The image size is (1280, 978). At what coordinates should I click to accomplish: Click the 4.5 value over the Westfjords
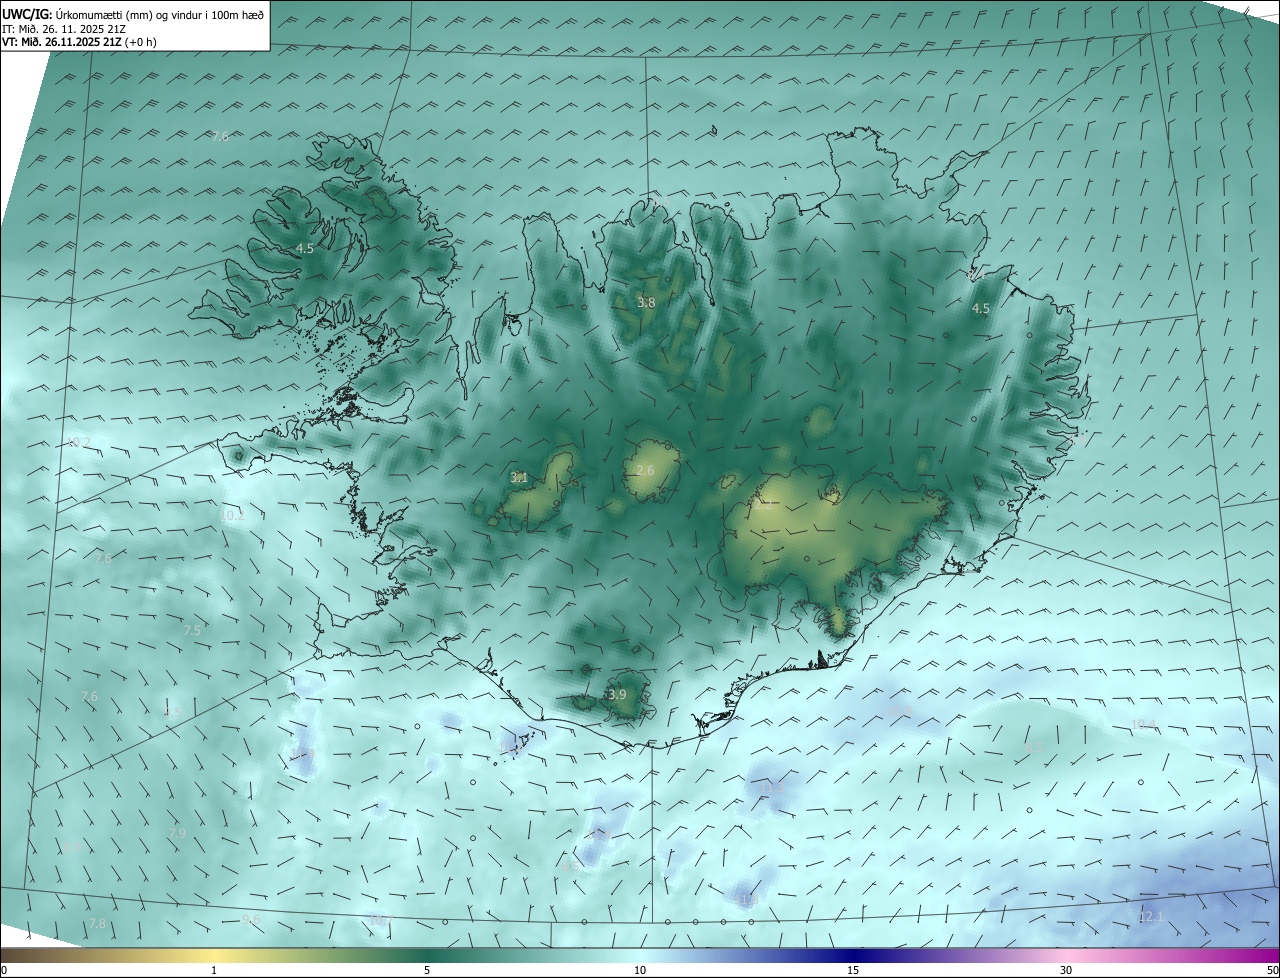coord(305,248)
